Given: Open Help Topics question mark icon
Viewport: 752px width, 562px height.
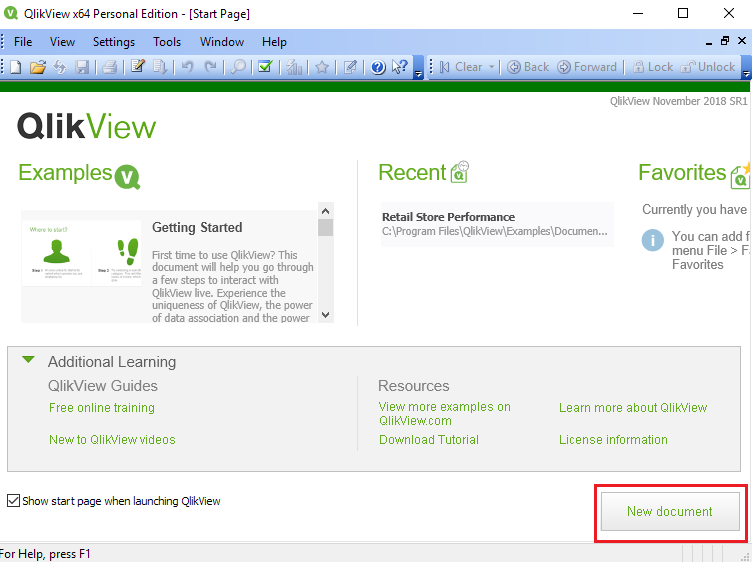Looking at the screenshot, I should (x=378, y=67).
